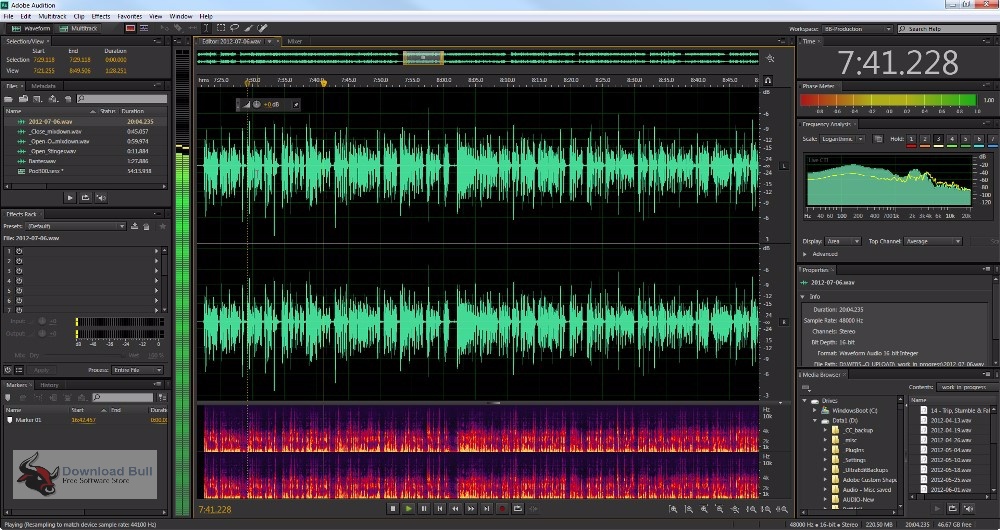Click the Search Help input field

pyautogui.click(x=947, y=29)
